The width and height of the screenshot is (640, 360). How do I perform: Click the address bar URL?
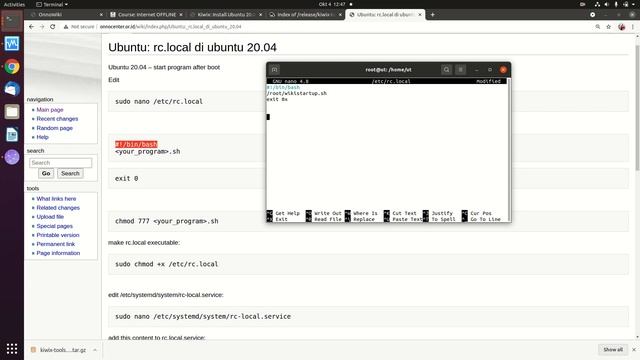tap(170, 27)
